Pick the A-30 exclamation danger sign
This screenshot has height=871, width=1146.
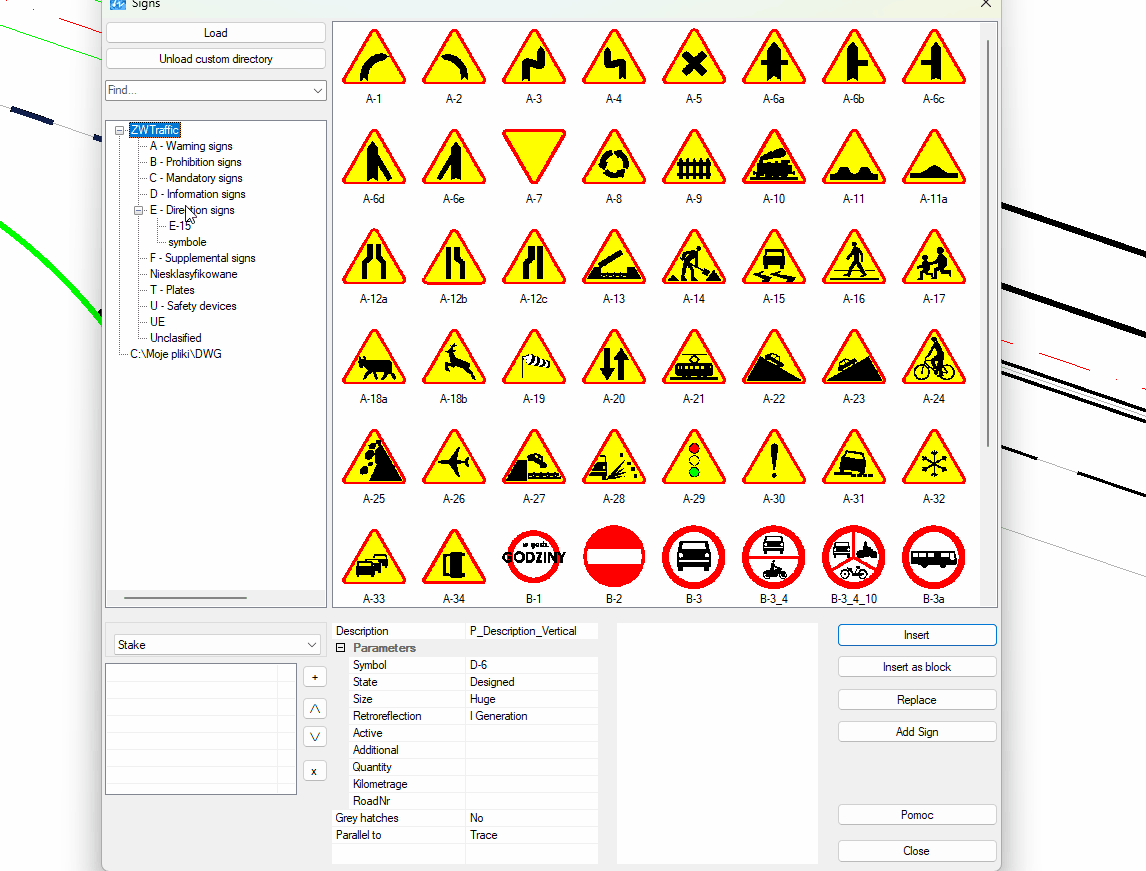click(x=774, y=457)
